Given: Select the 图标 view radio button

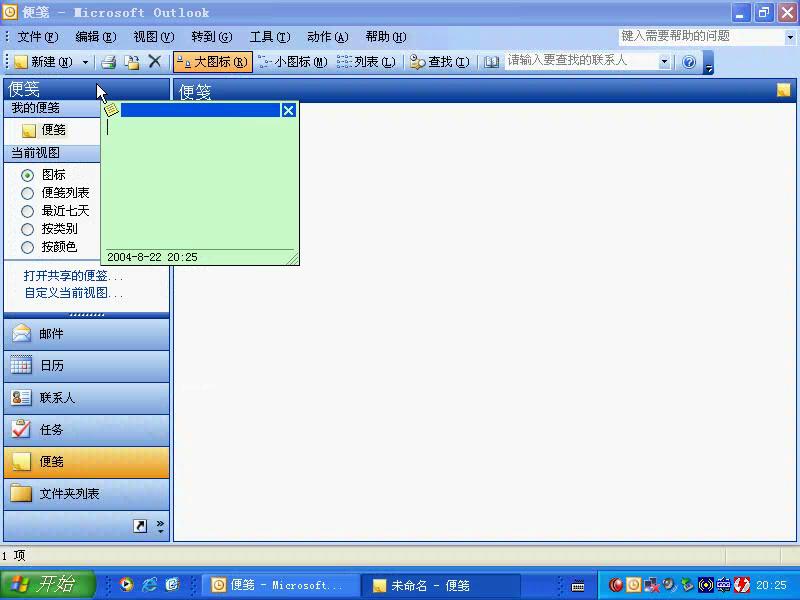Looking at the screenshot, I should pyautogui.click(x=28, y=175).
